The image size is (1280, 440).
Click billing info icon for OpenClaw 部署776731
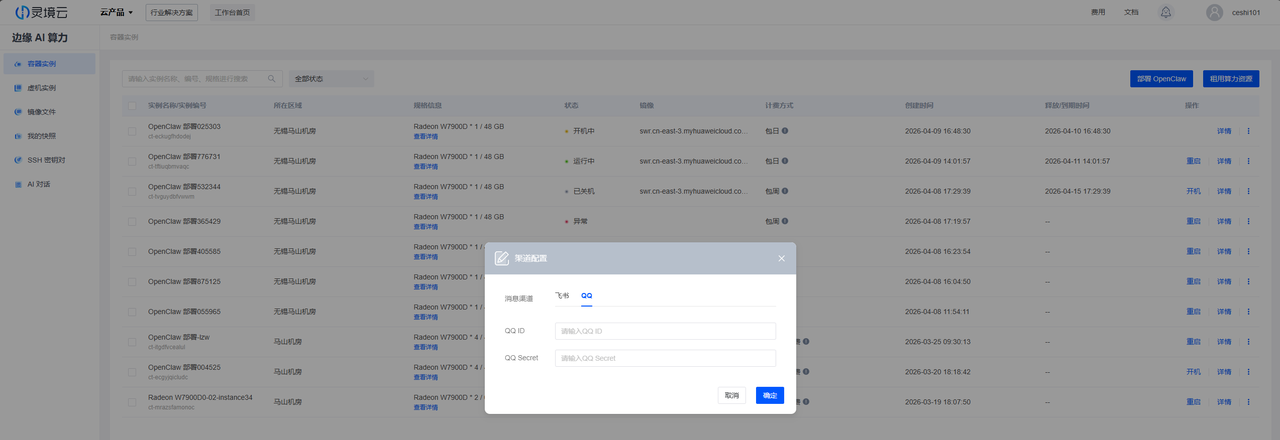click(x=785, y=161)
